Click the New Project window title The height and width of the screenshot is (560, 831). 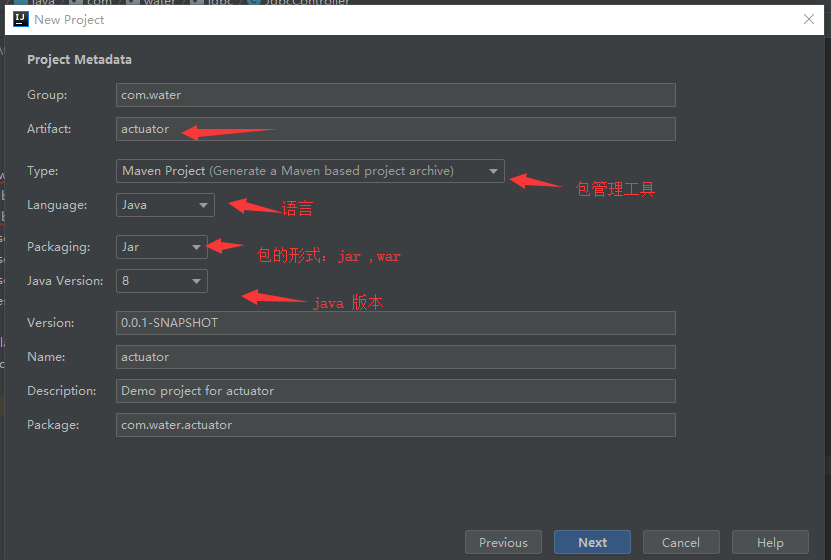click(x=69, y=20)
